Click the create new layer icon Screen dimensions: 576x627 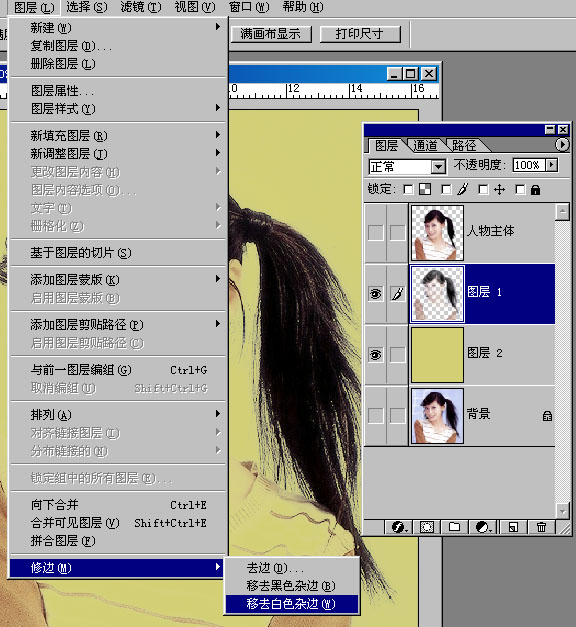coord(513,527)
